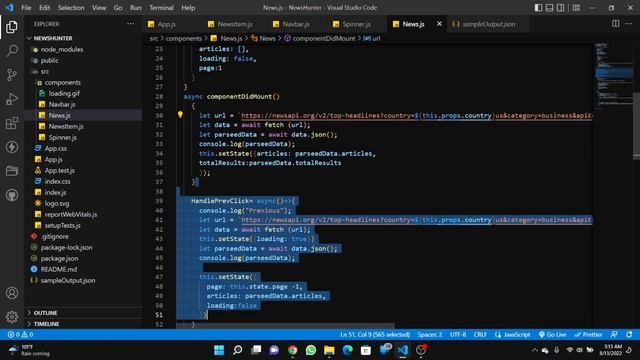Open the Extensions view

tap(12, 123)
